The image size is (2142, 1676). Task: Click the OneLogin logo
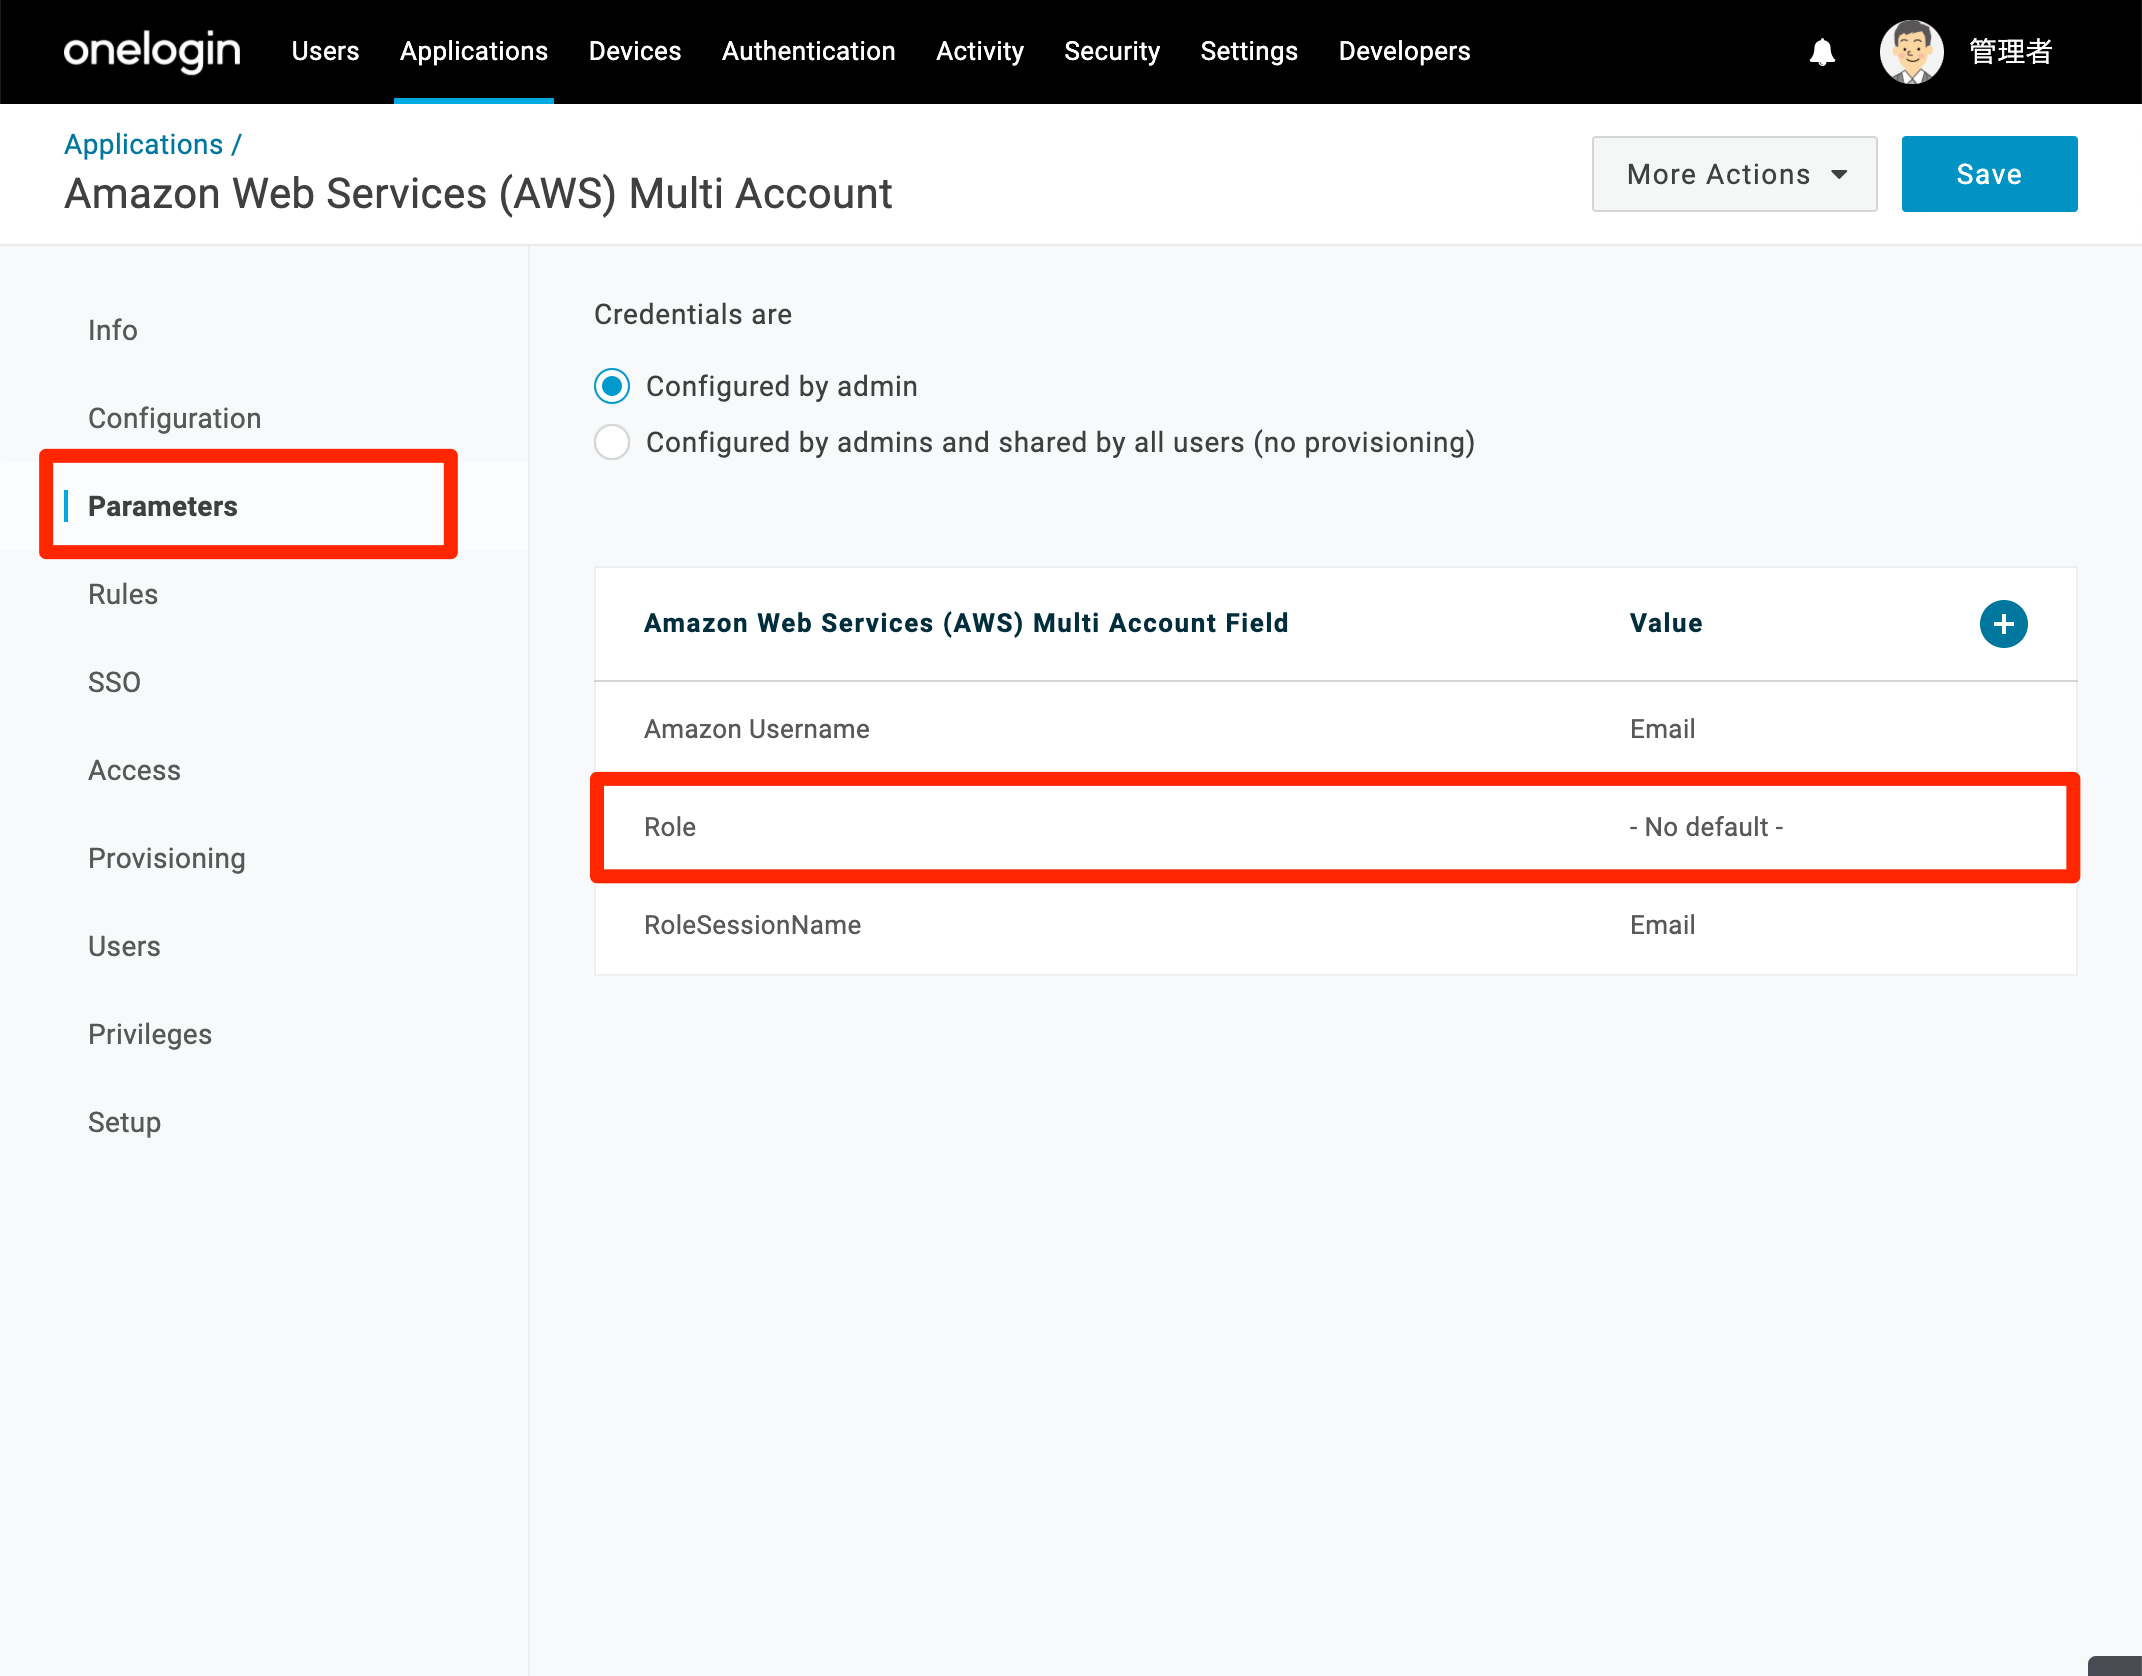point(152,51)
